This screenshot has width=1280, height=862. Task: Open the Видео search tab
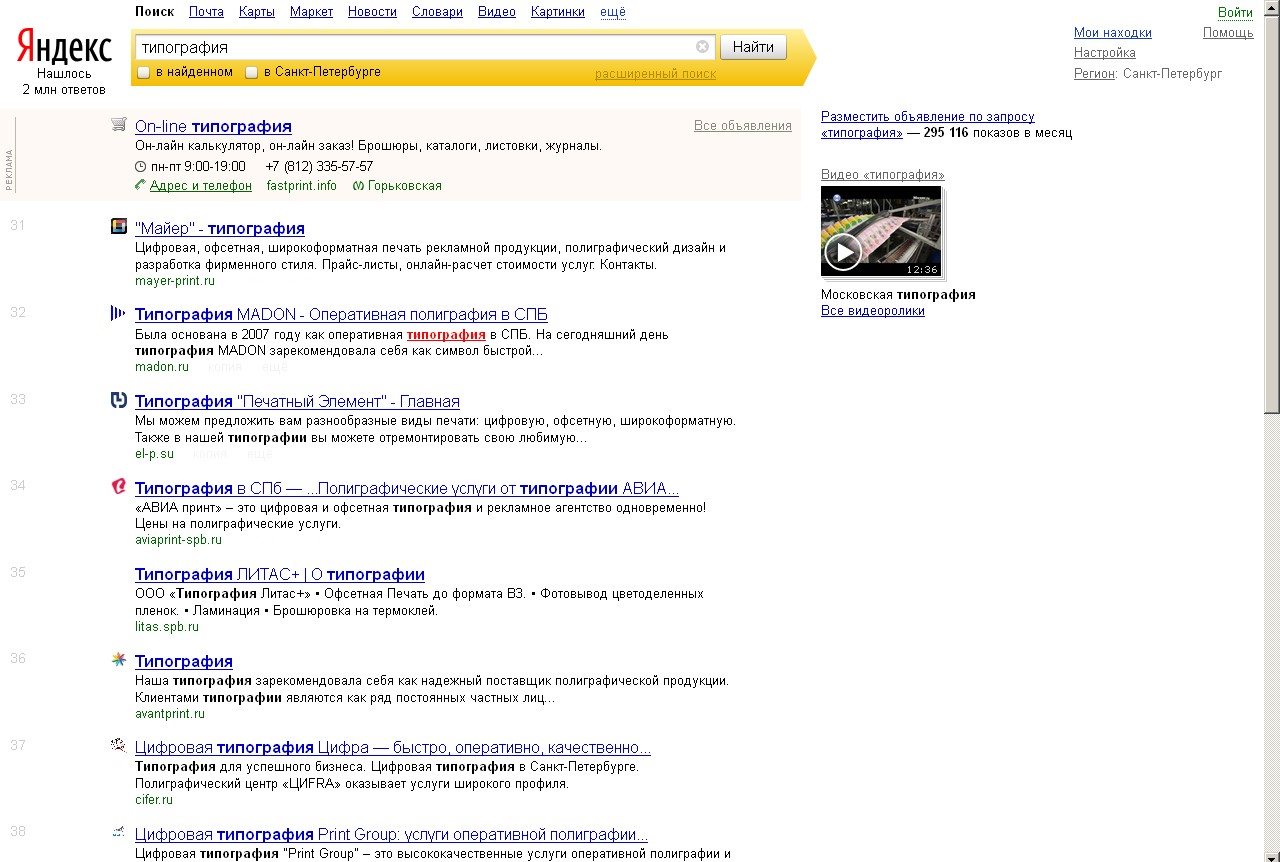497,12
